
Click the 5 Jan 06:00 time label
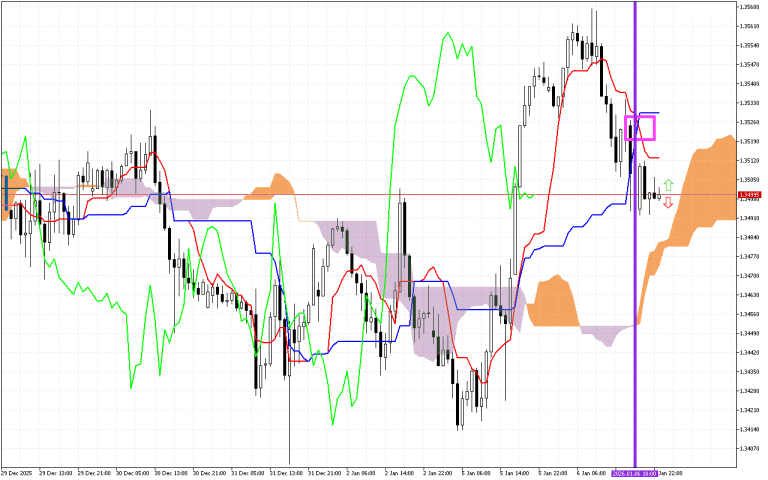tap(477, 473)
